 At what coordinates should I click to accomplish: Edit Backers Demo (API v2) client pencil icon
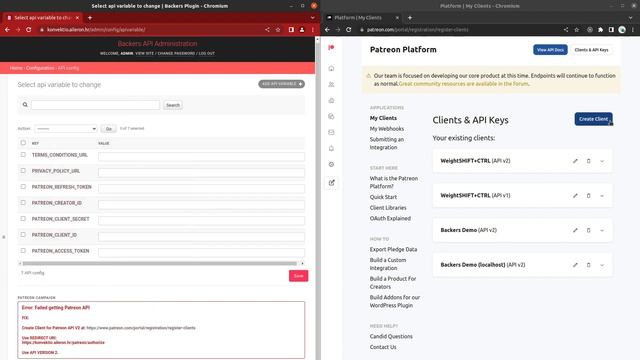[x=575, y=230]
